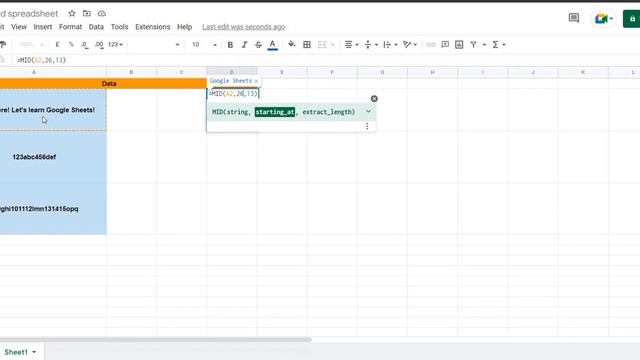Select the column H header
640x360 pixels.
click(433, 72)
